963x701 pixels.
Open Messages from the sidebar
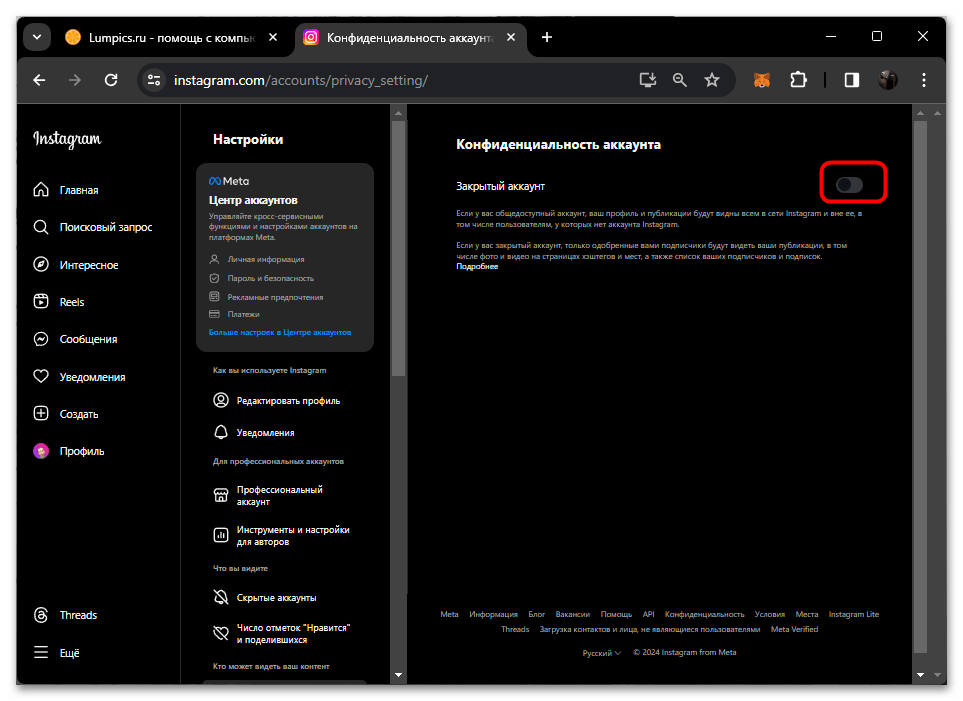[76, 339]
